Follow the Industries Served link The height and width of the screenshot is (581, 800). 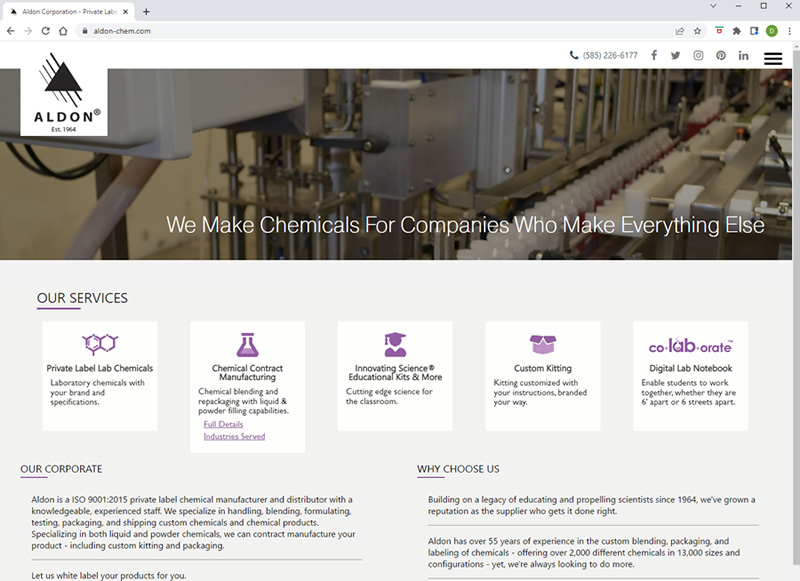point(234,437)
